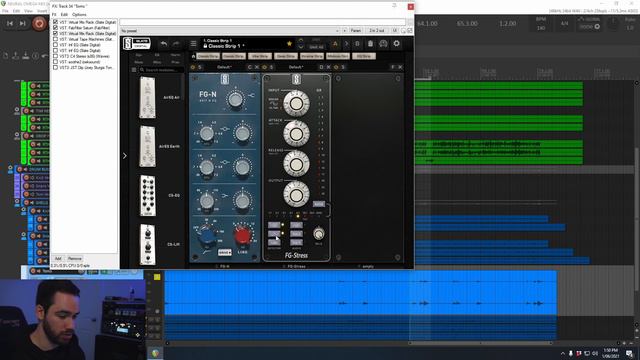Screen dimensions: 640x360
Task: Click the copy A to B arrow
Action: point(347,44)
